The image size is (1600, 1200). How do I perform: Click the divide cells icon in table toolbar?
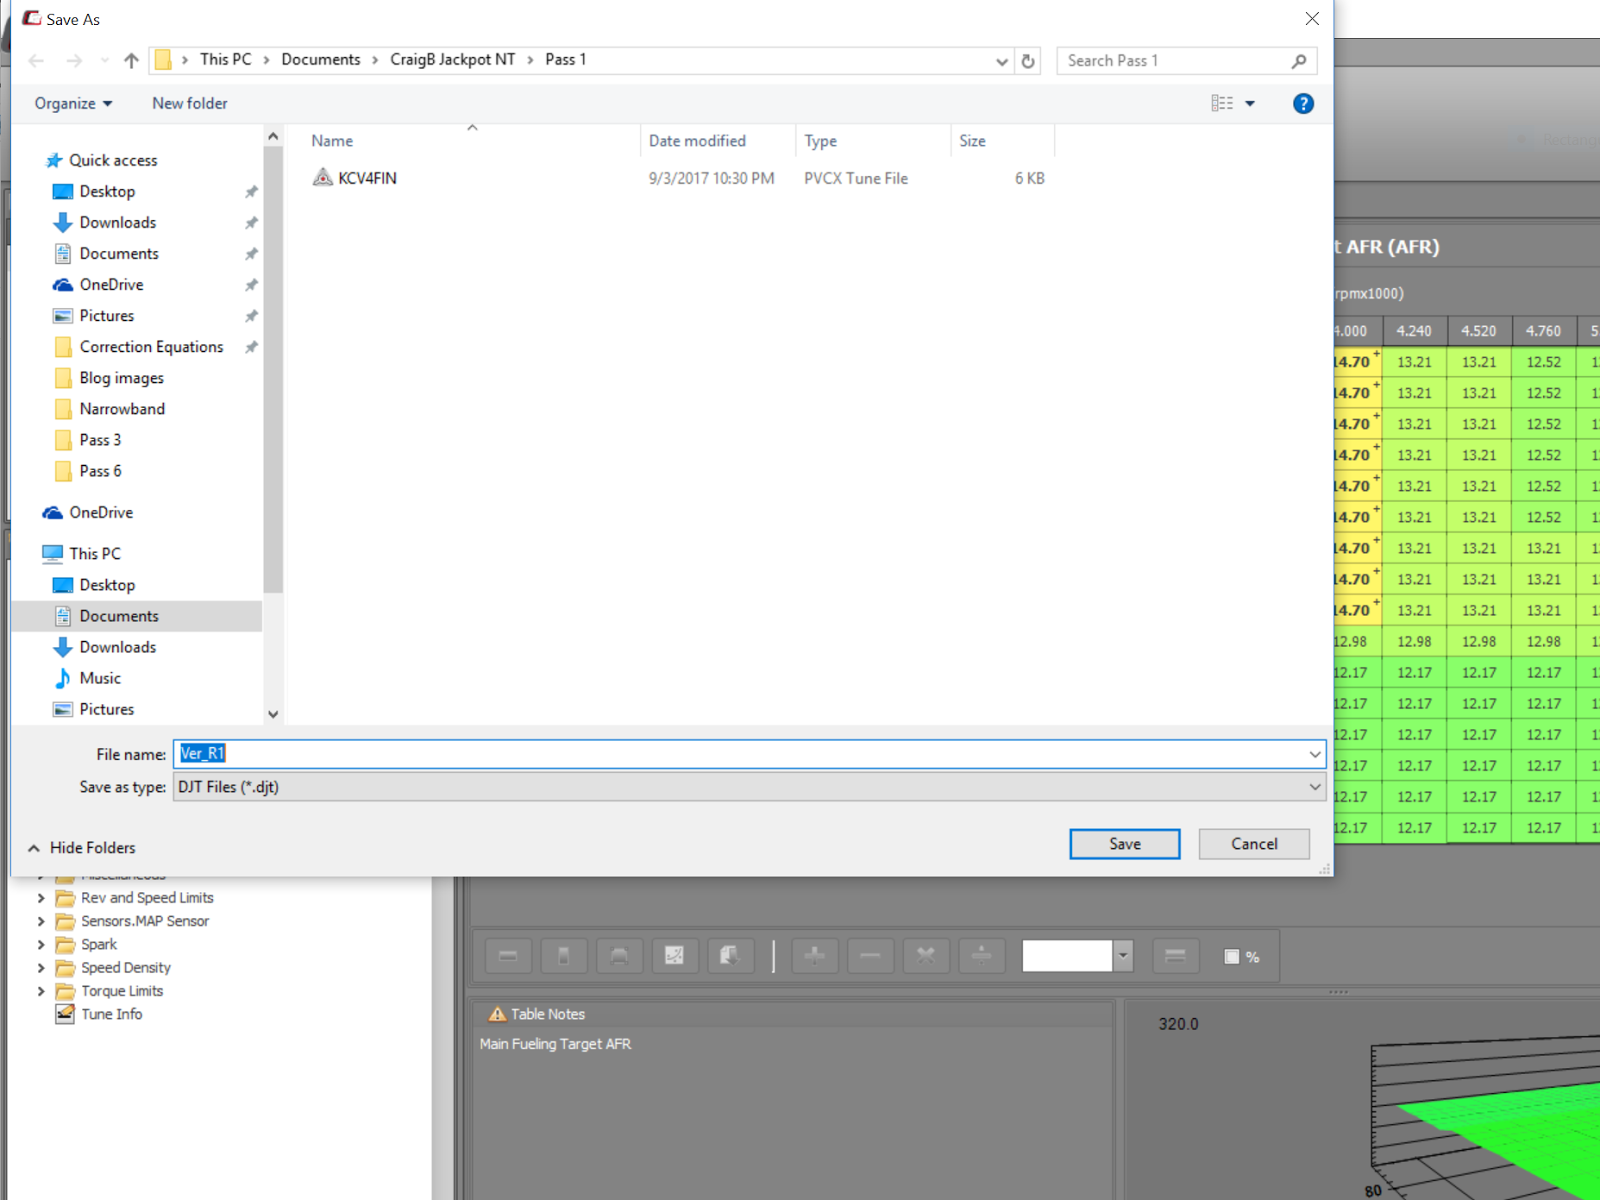pyautogui.click(x=981, y=956)
